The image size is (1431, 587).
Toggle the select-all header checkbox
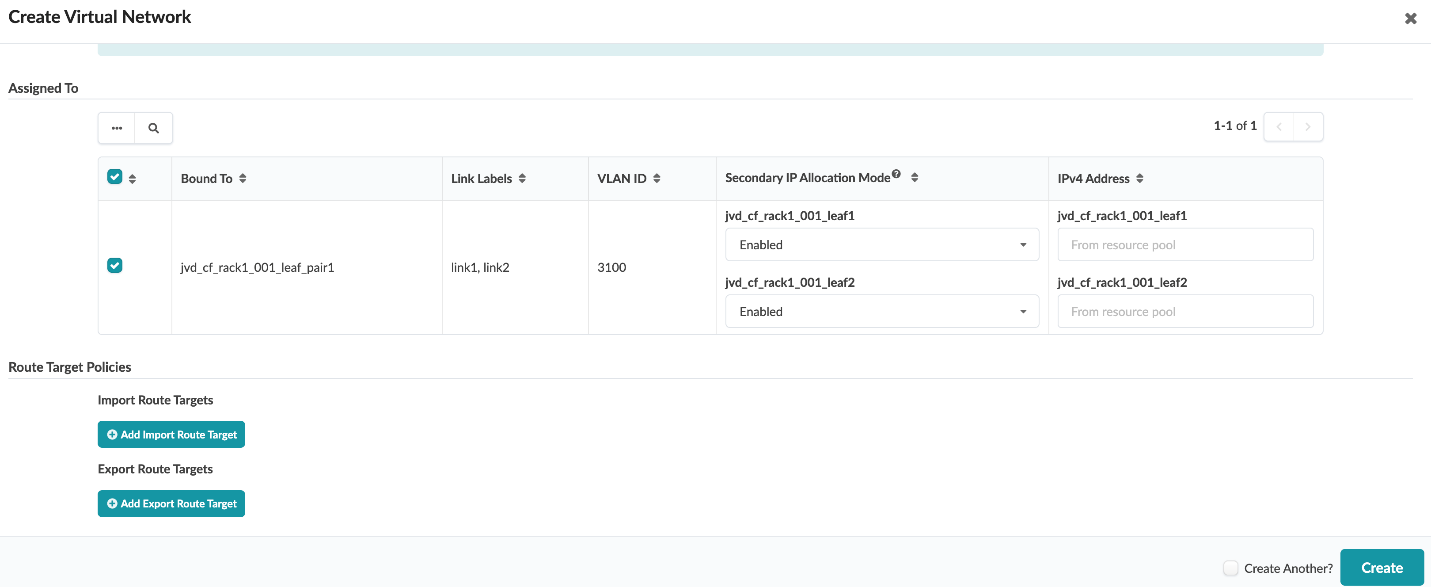pyautogui.click(x=114, y=177)
